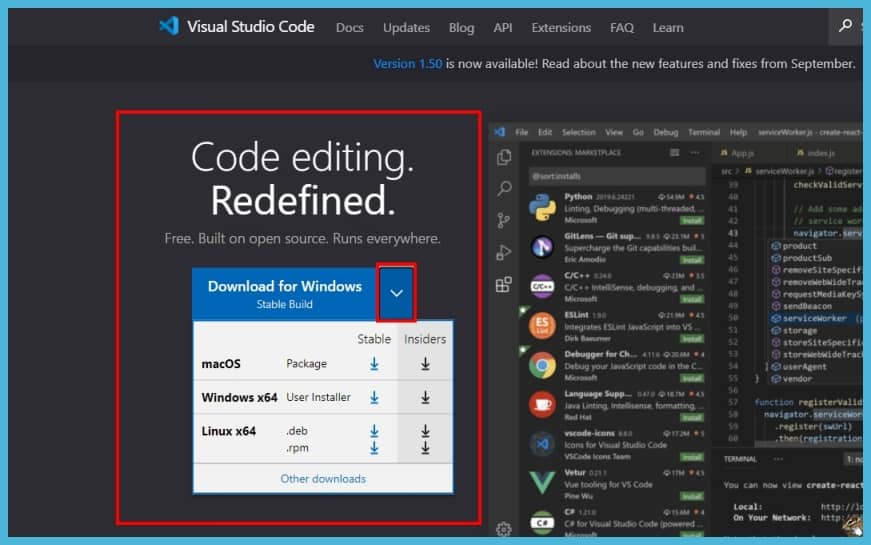The height and width of the screenshot is (545, 871).
Task: Open Terminal menu in the editor preview
Action: [x=704, y=132]
